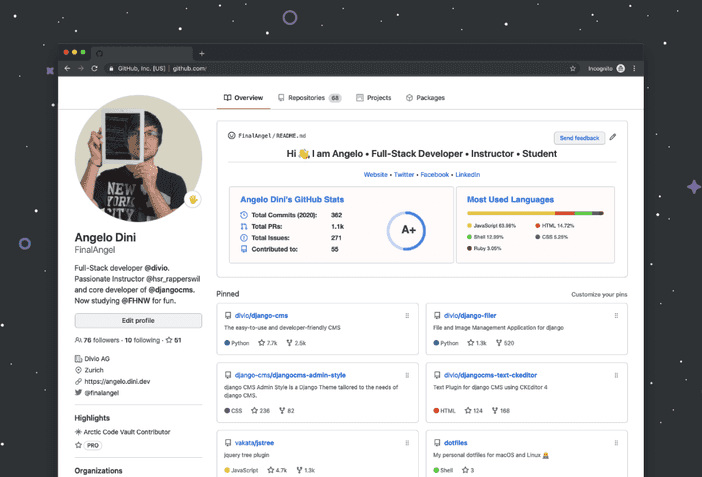Viewport: 702px width, 477px height.
Task: Click the FinalAngel/README.md file path
Action: (272, 136)
